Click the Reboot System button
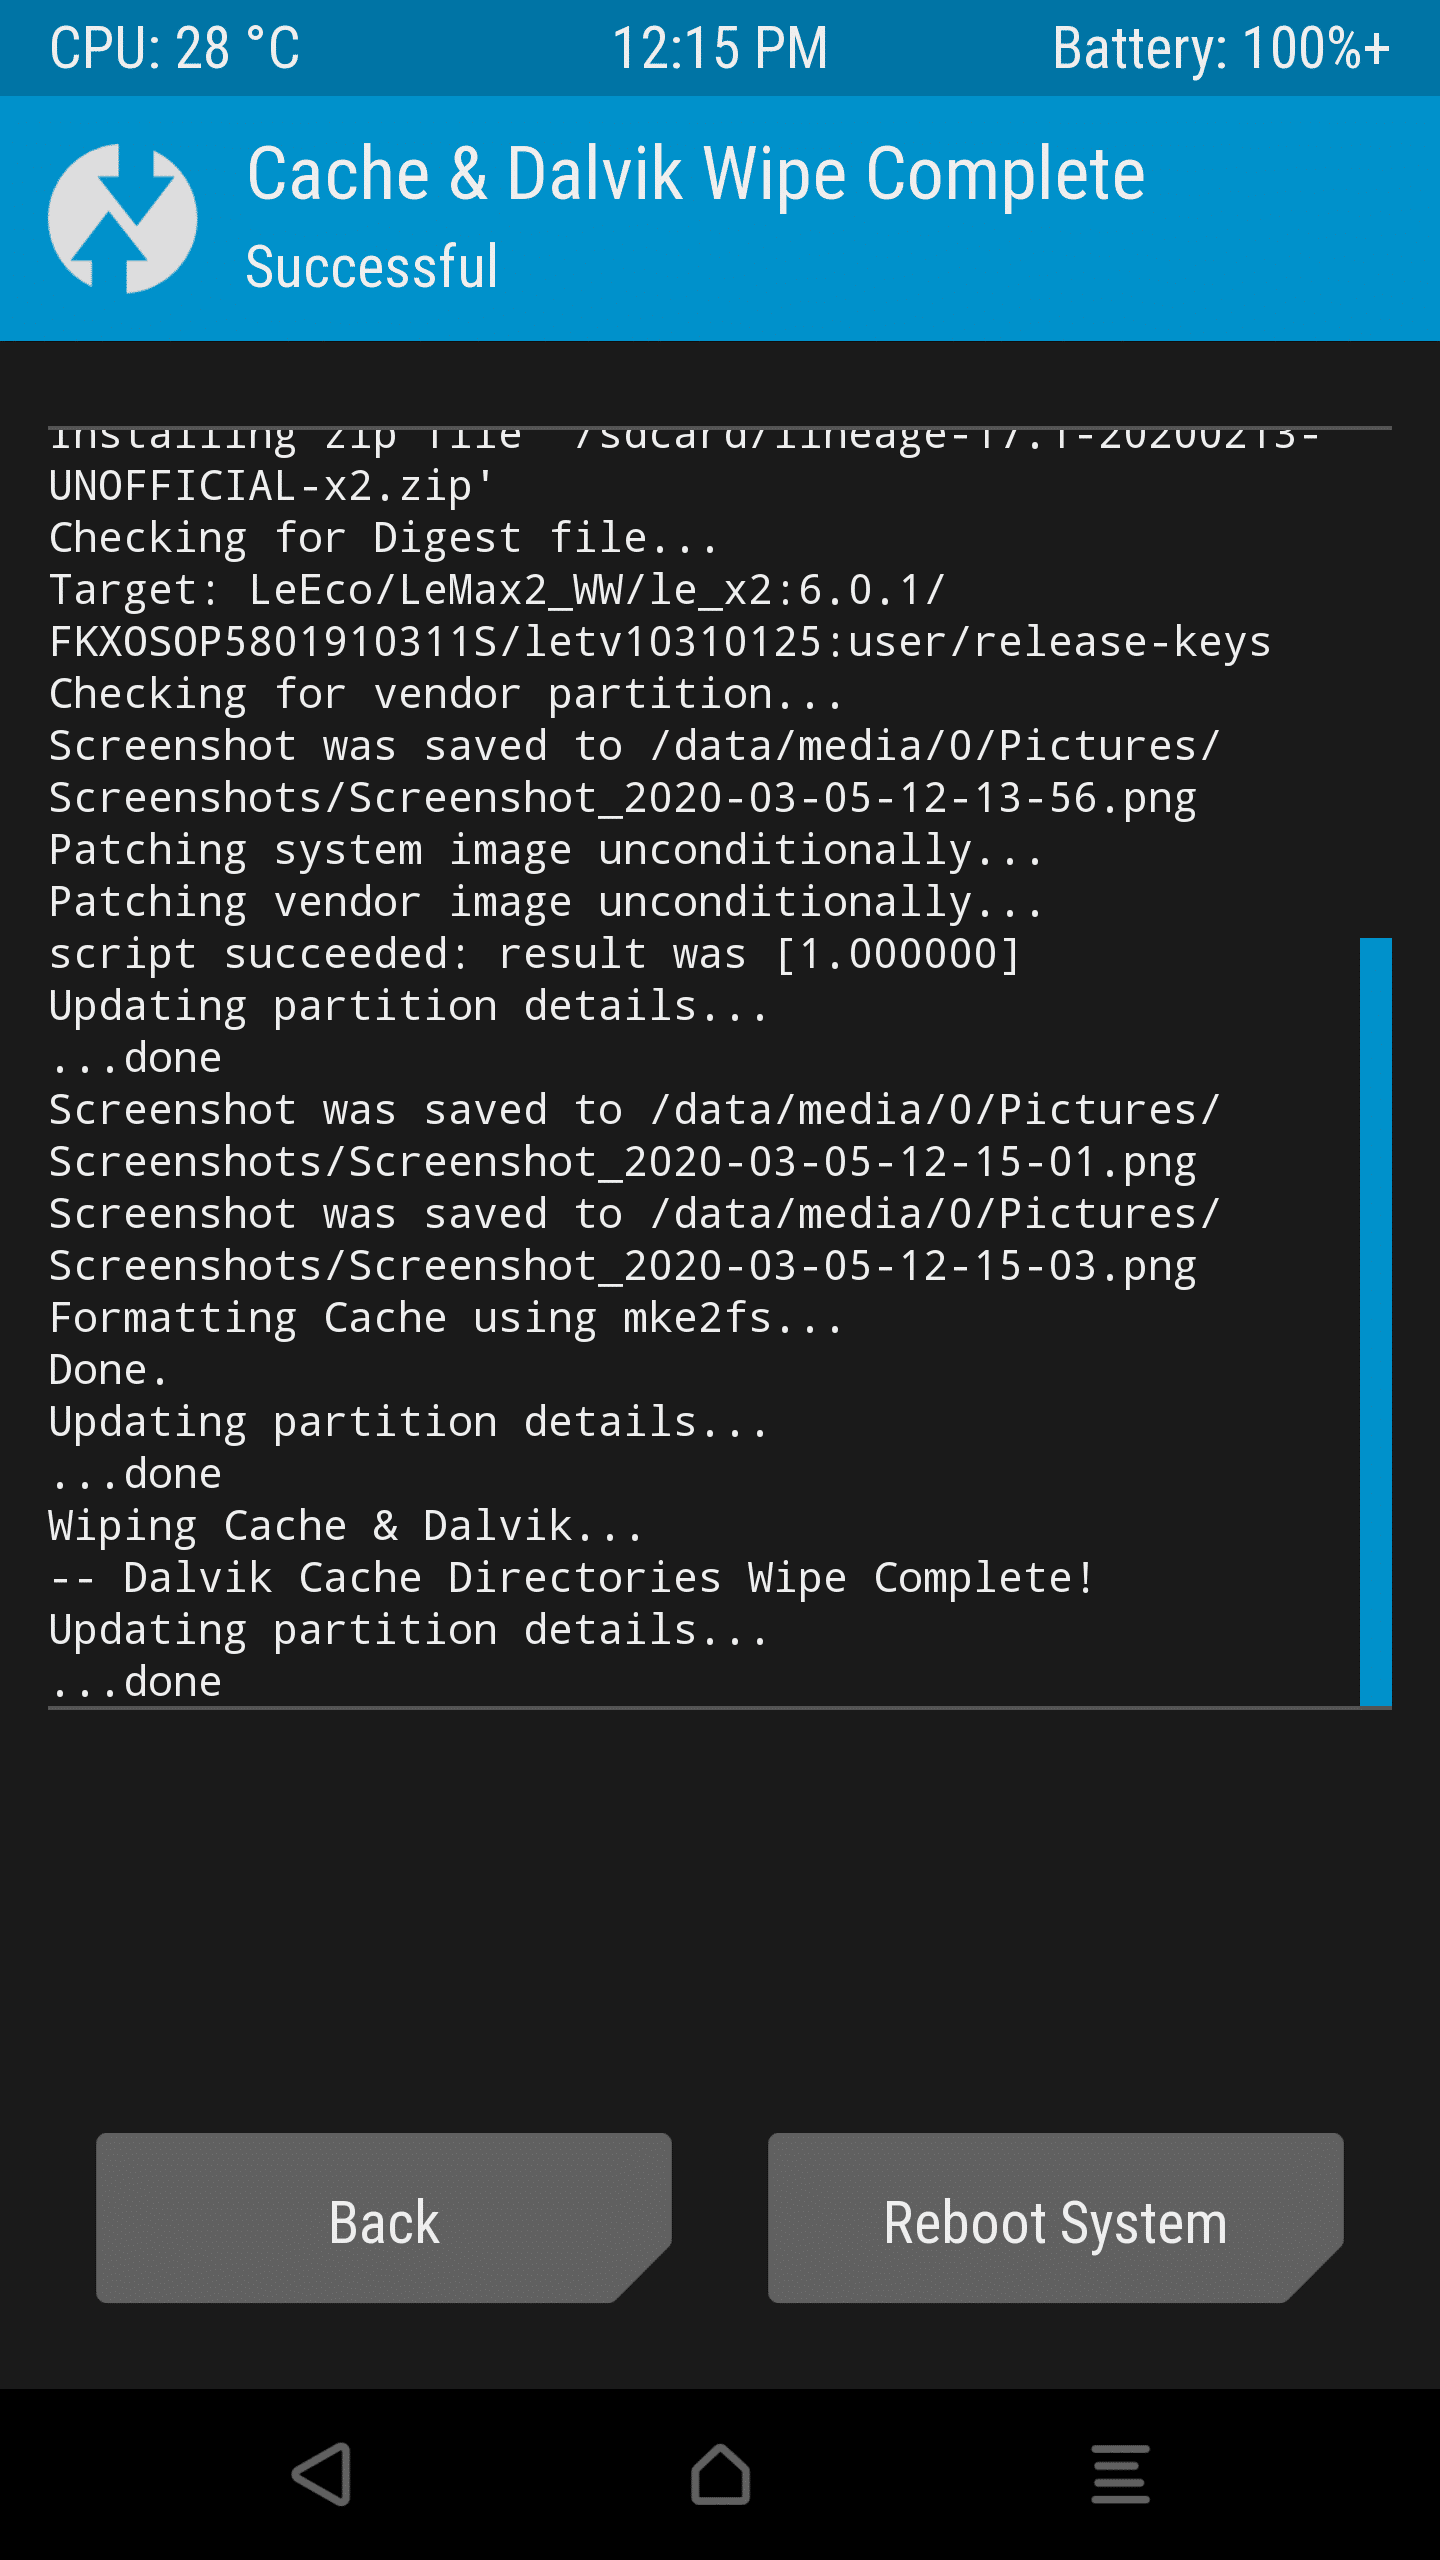This screenshot has height=2560, width=1440. click(x=1056, y=2218)
